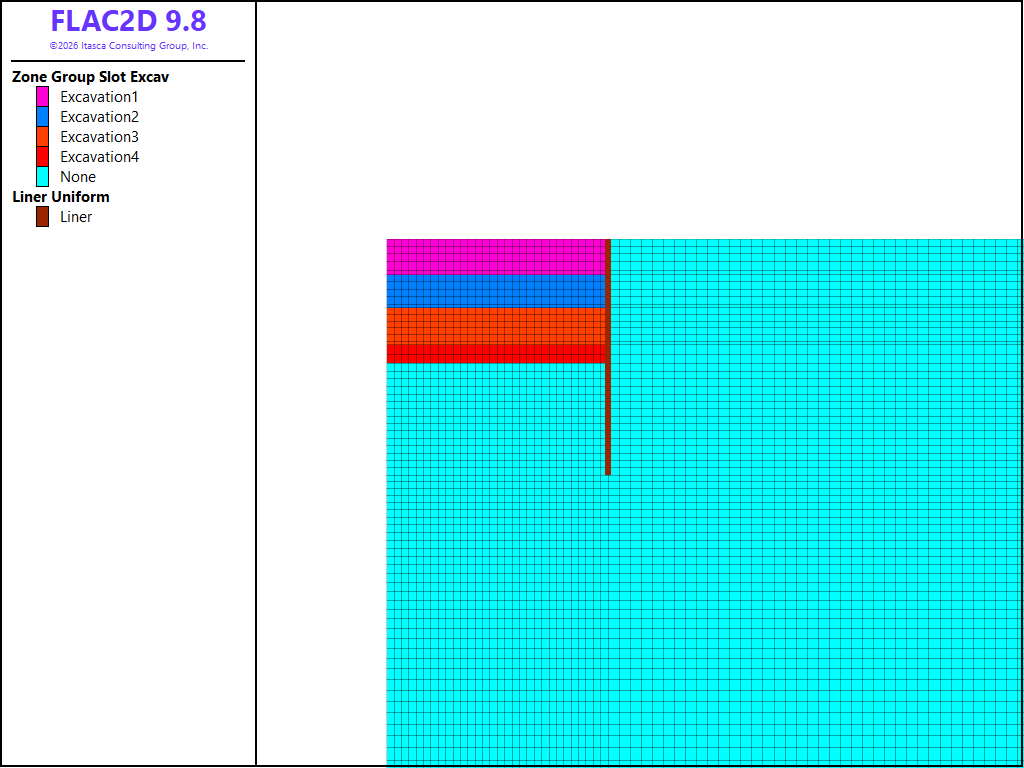
Task: Click the brown Liner legend swatch
Action: point(42,217)
